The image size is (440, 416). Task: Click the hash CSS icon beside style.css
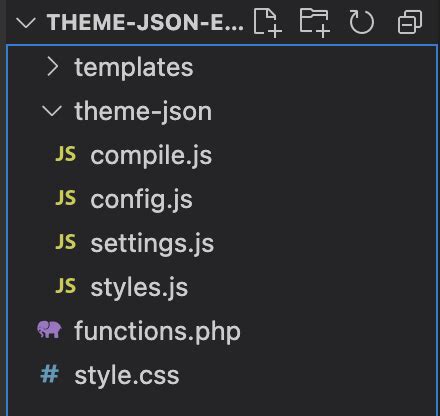pos(50,374)
